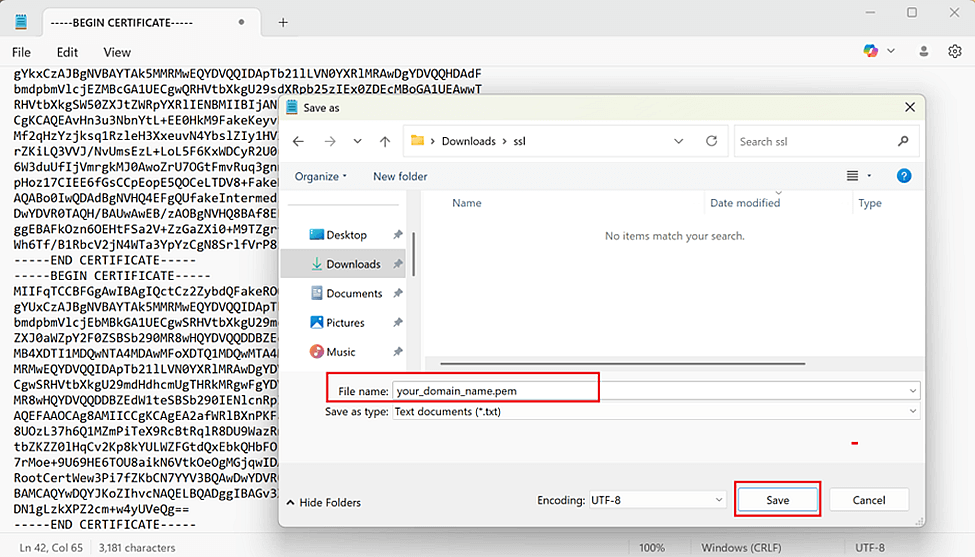Click the Copilot icon in Notepad
This screenshot has height=557, width=975.
[871, 51]
